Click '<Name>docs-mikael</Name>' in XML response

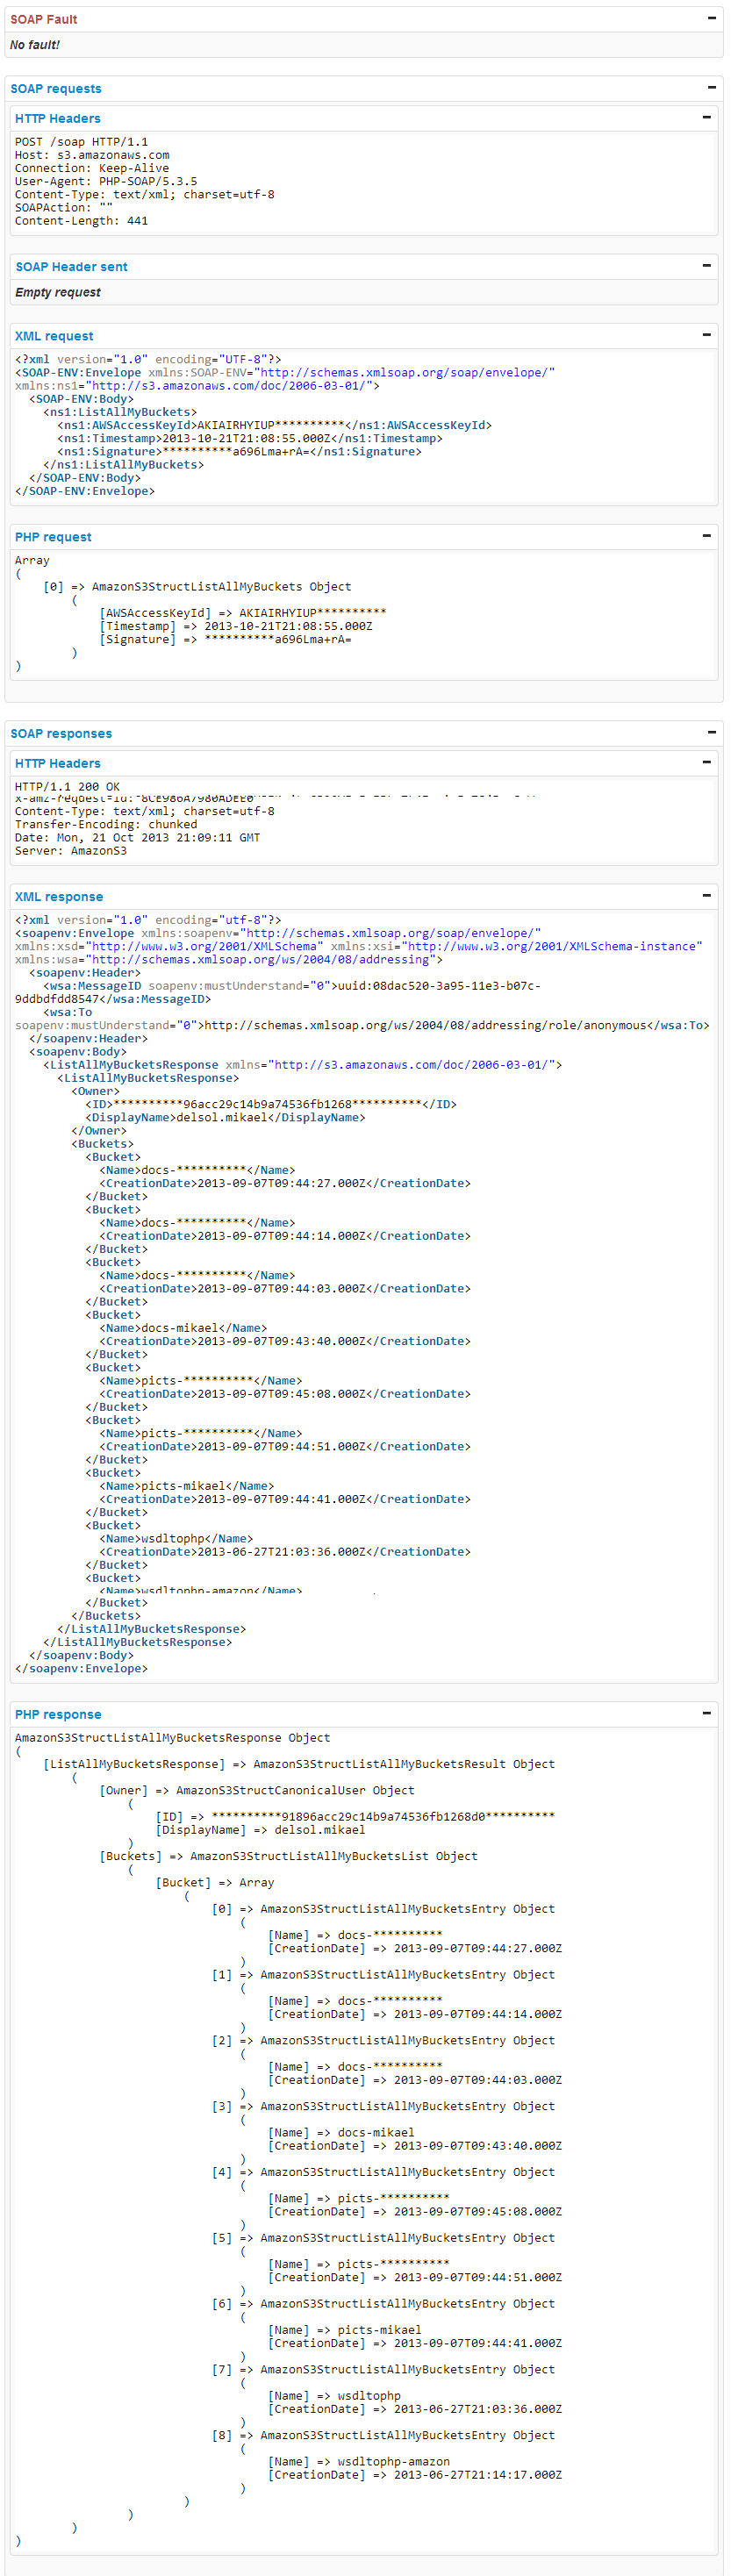point(183,1328)
